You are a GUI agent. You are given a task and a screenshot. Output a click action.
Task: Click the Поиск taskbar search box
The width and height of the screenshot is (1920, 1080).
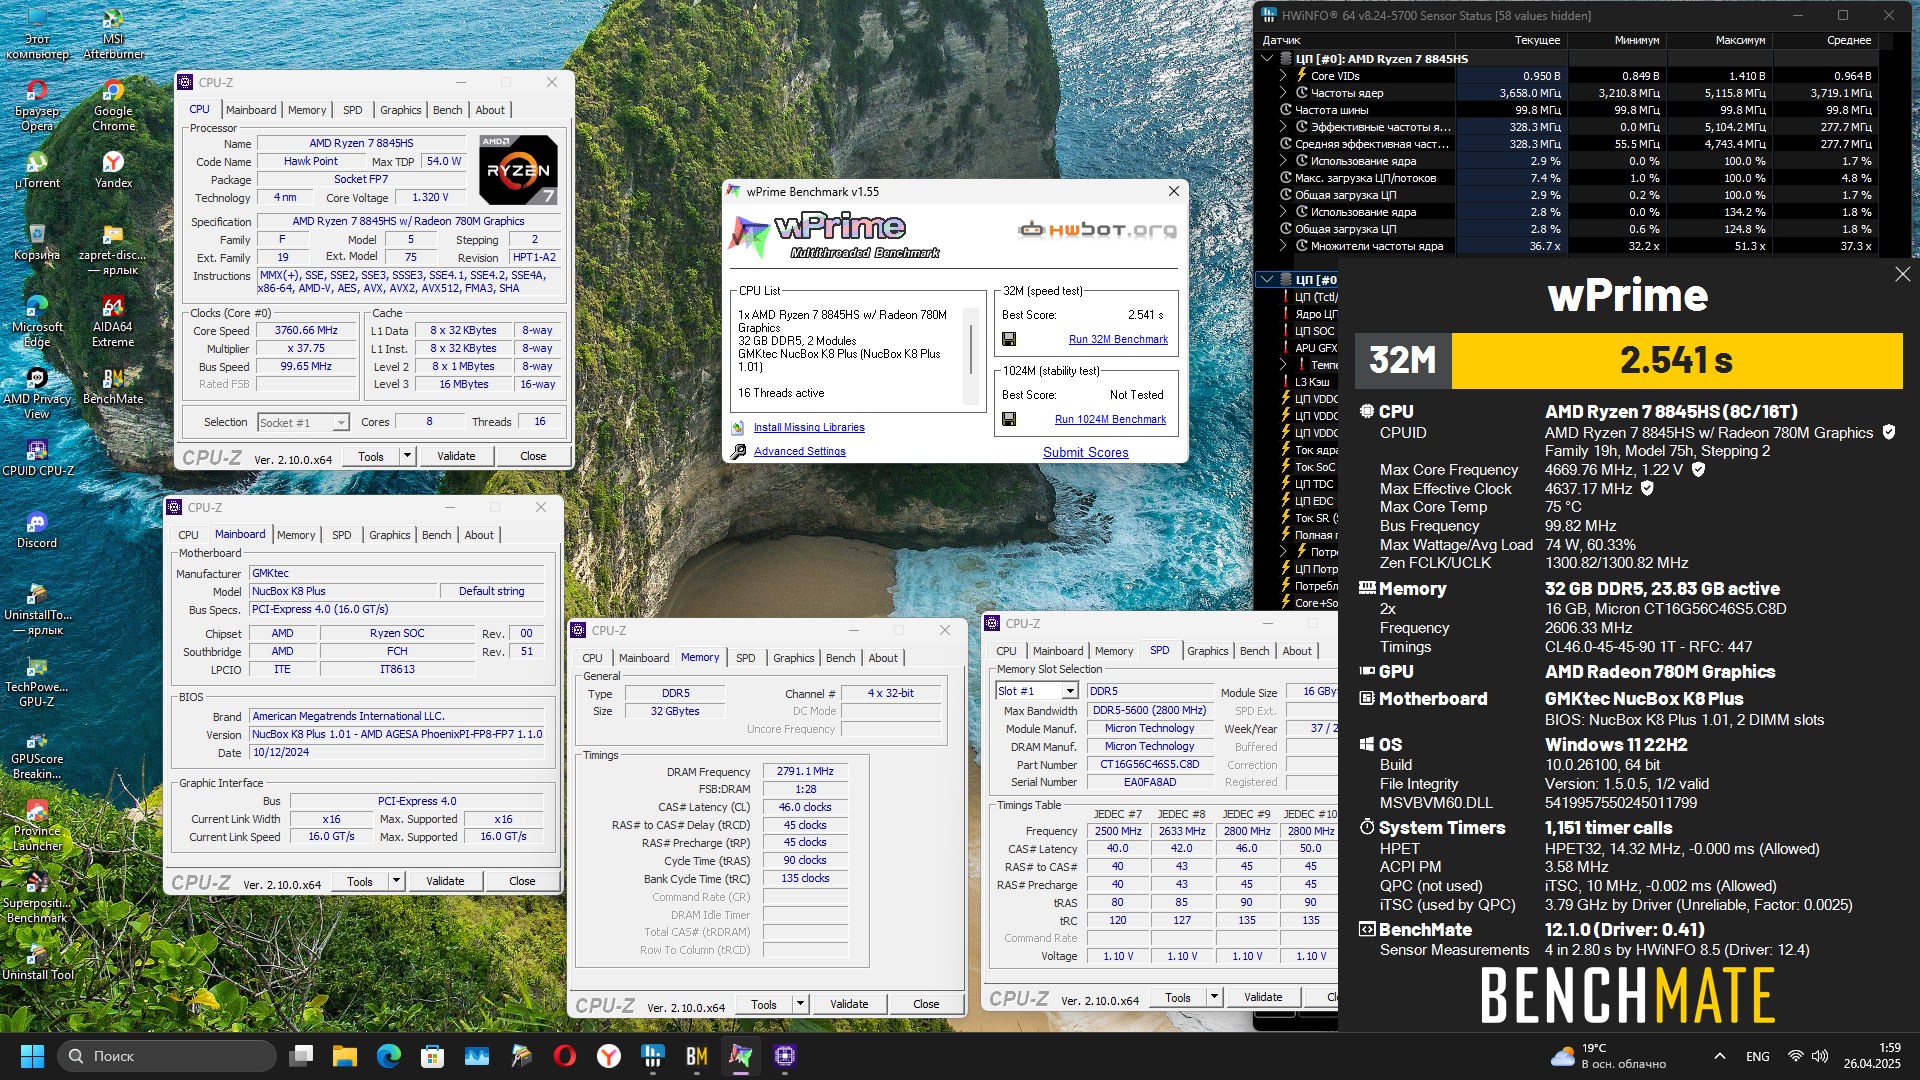click(x=167, y=1056)
